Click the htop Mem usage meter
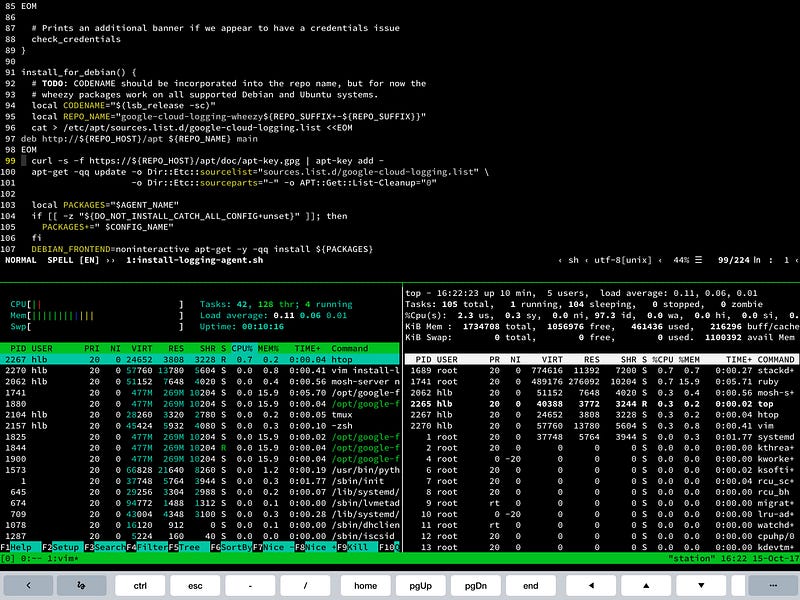 pos(97,315)
